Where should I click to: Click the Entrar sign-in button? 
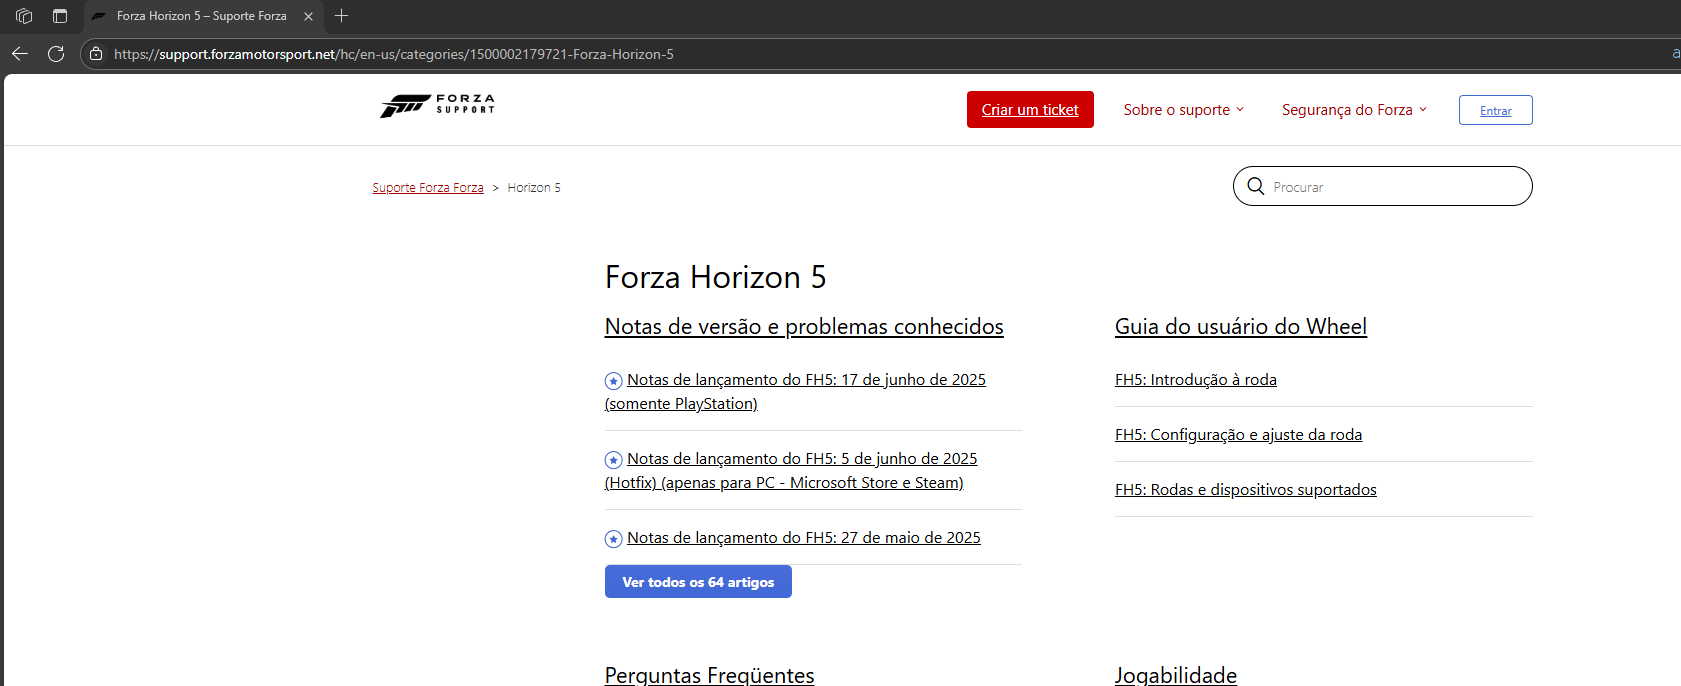[1496, 110]
